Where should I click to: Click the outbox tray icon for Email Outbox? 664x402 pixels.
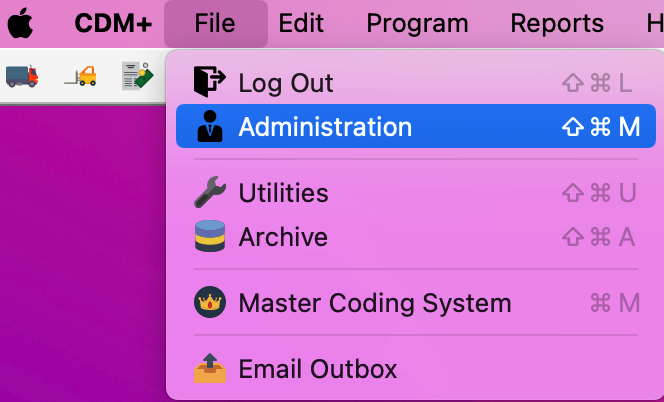click(x=209, y=369)
